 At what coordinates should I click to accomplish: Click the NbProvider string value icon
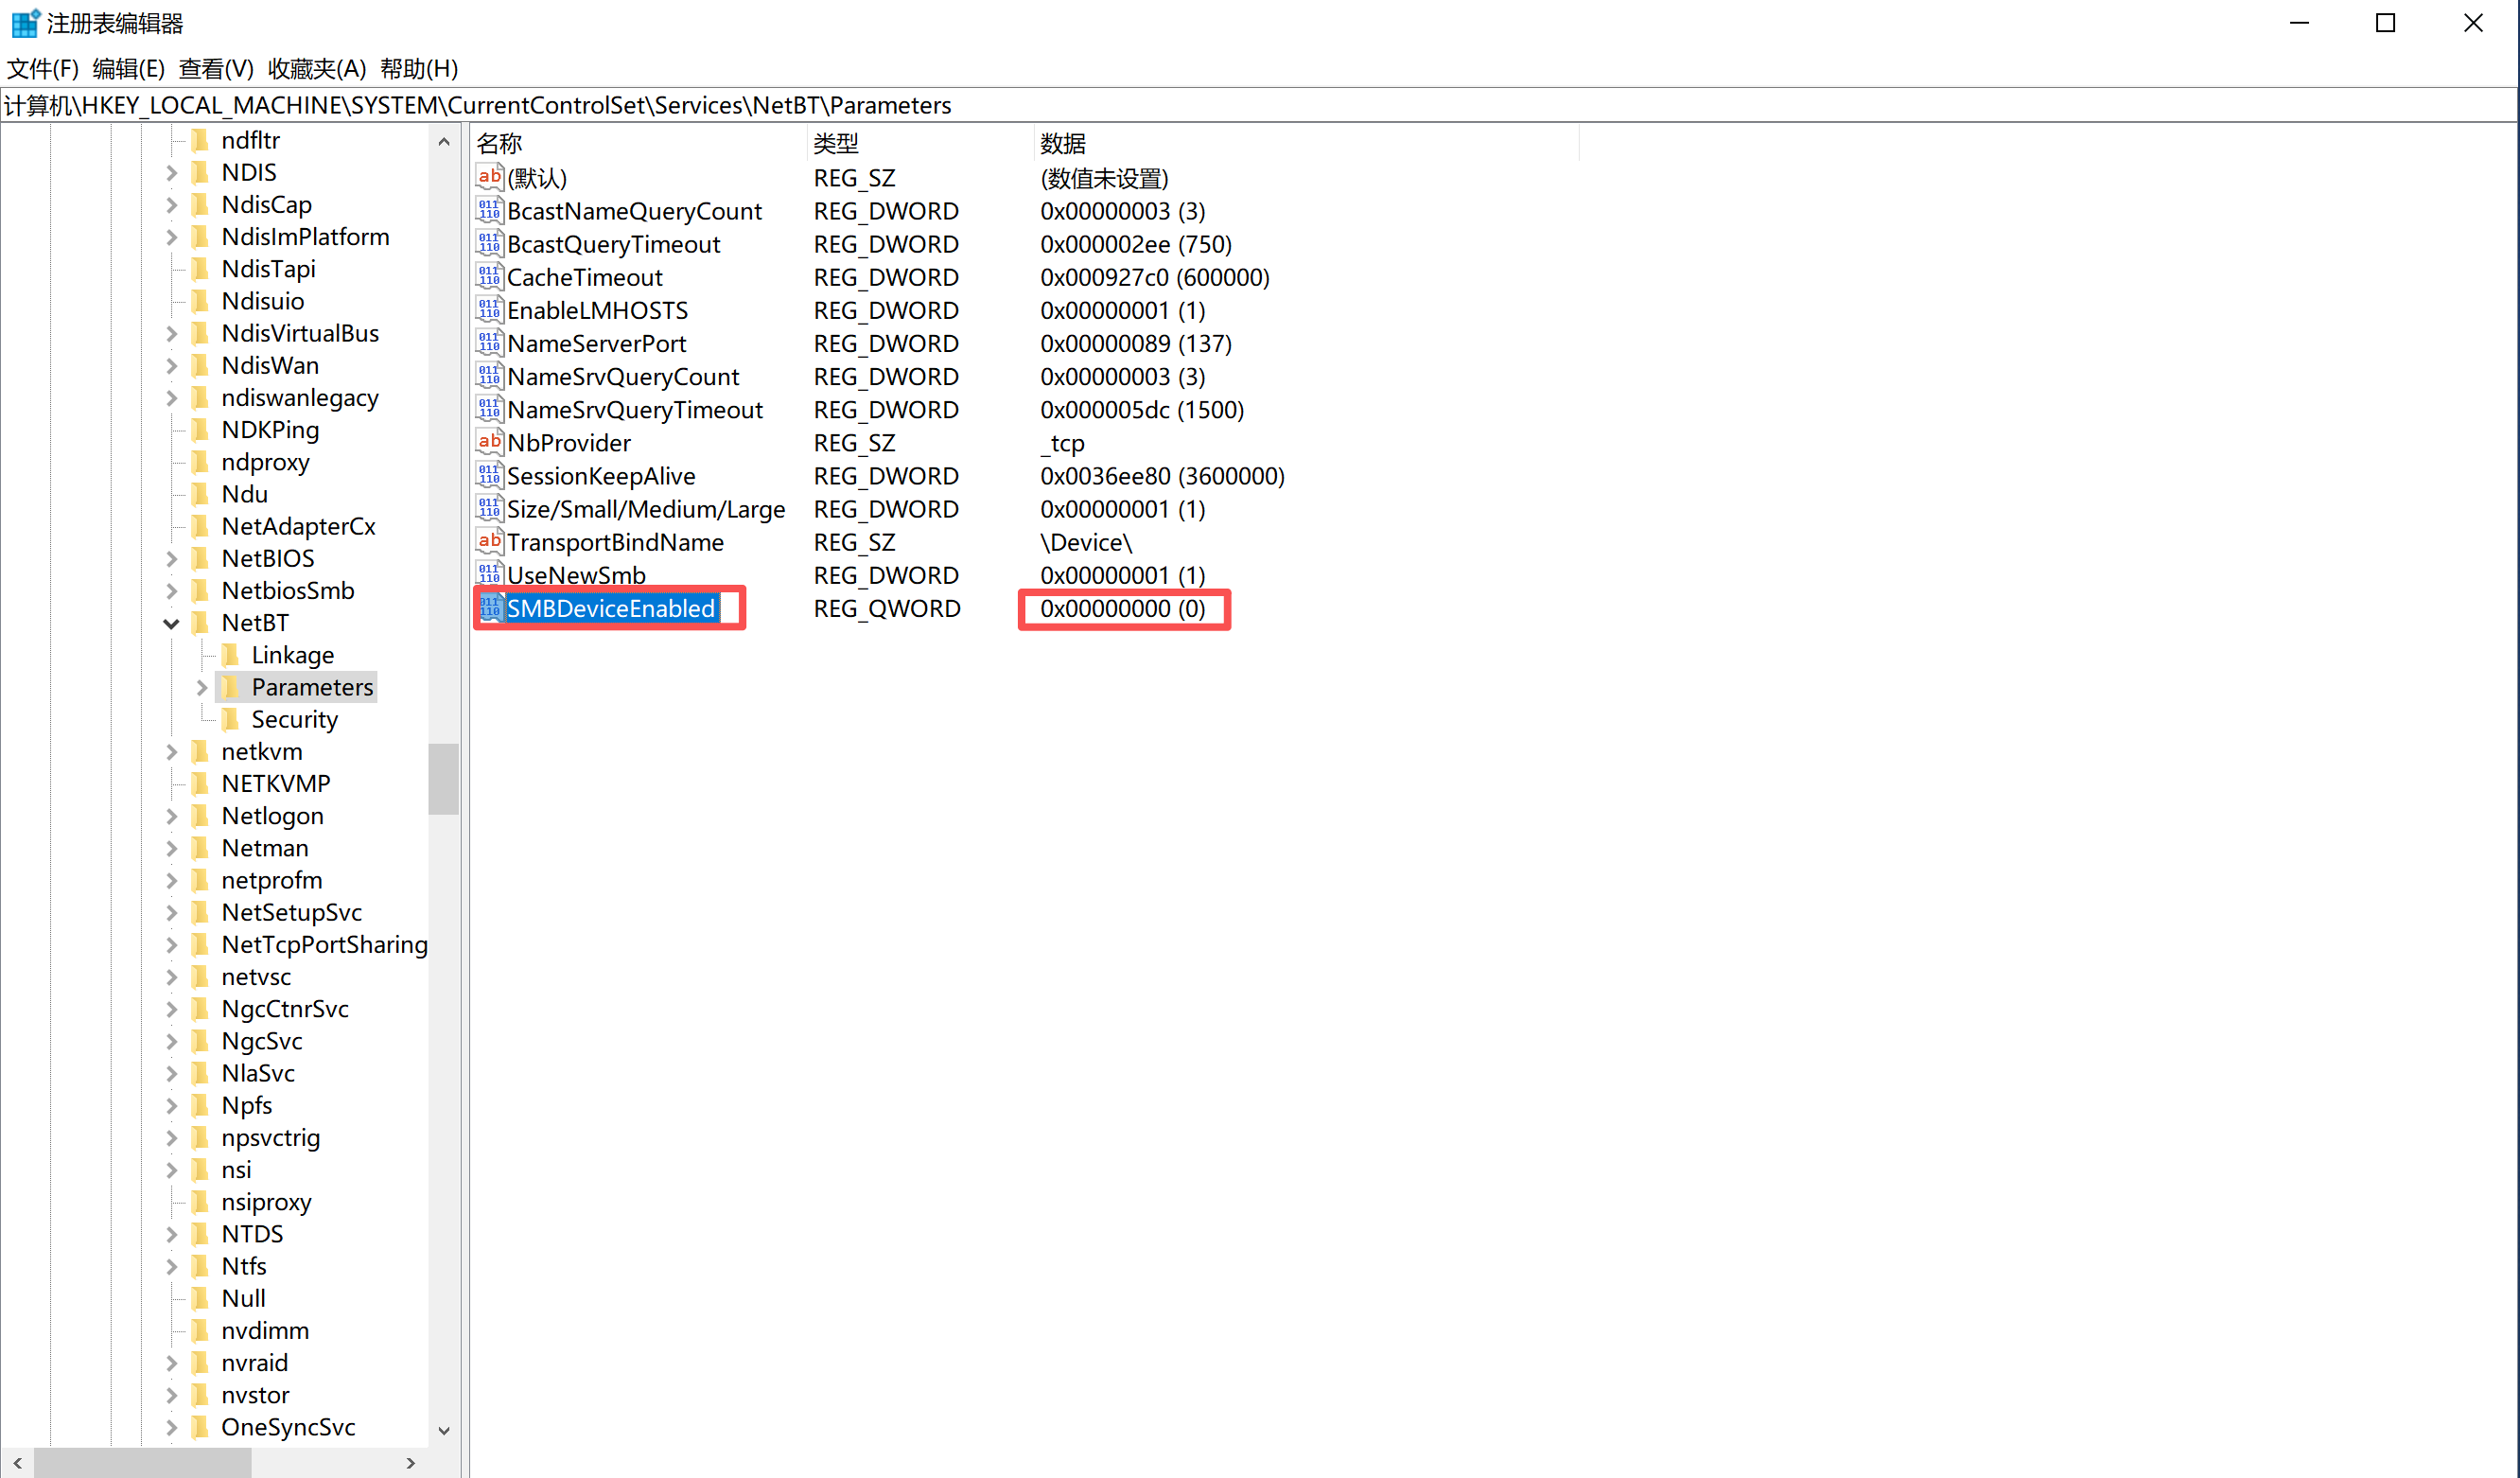tap(489, 442)
